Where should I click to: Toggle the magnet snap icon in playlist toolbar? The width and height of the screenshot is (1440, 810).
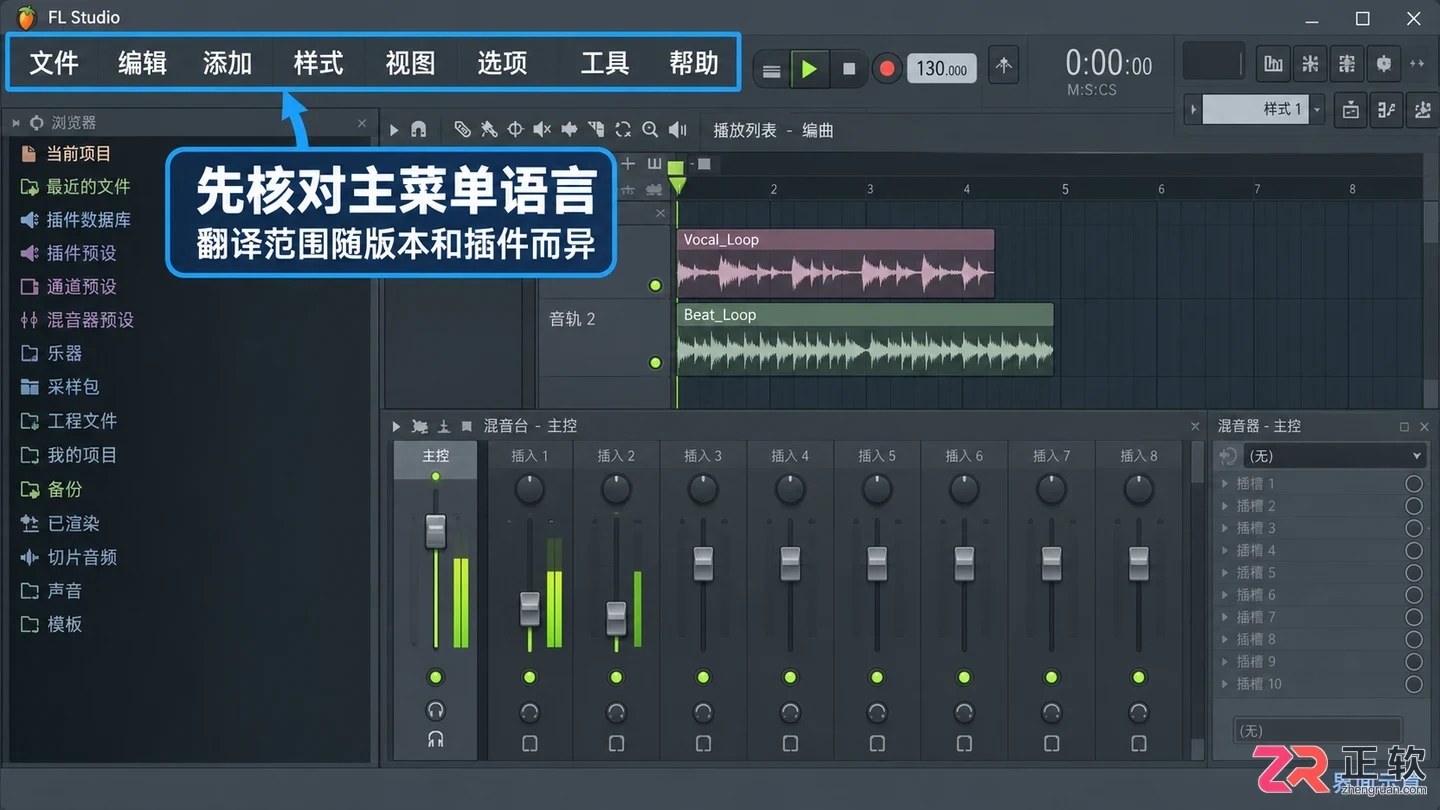(x=419, y=129)
